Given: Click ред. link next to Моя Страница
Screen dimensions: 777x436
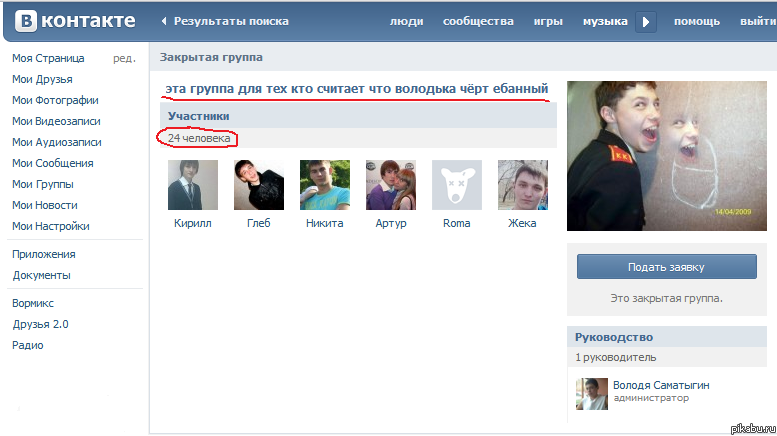Looking at the screenshot, I should tap(124, 58).
